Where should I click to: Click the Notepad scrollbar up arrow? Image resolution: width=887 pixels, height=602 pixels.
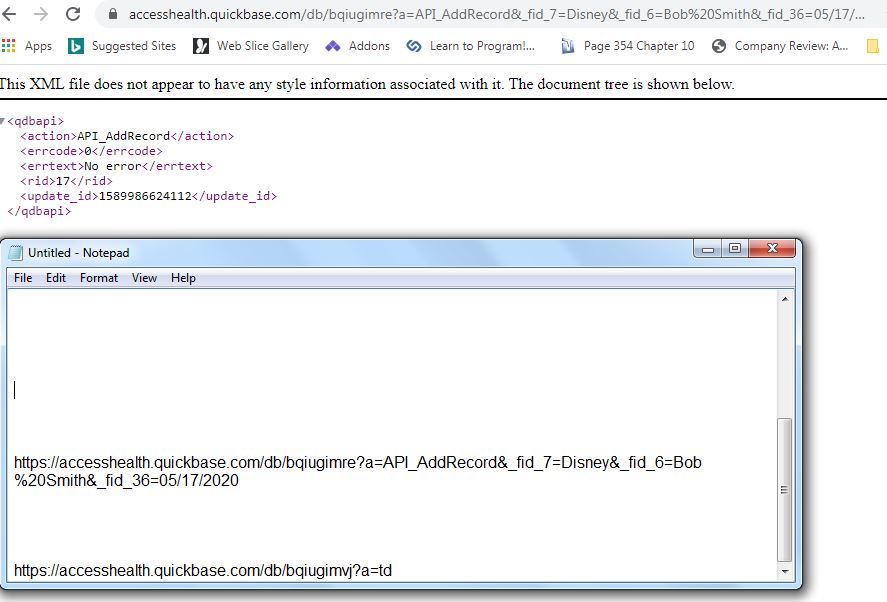(785, 299)
